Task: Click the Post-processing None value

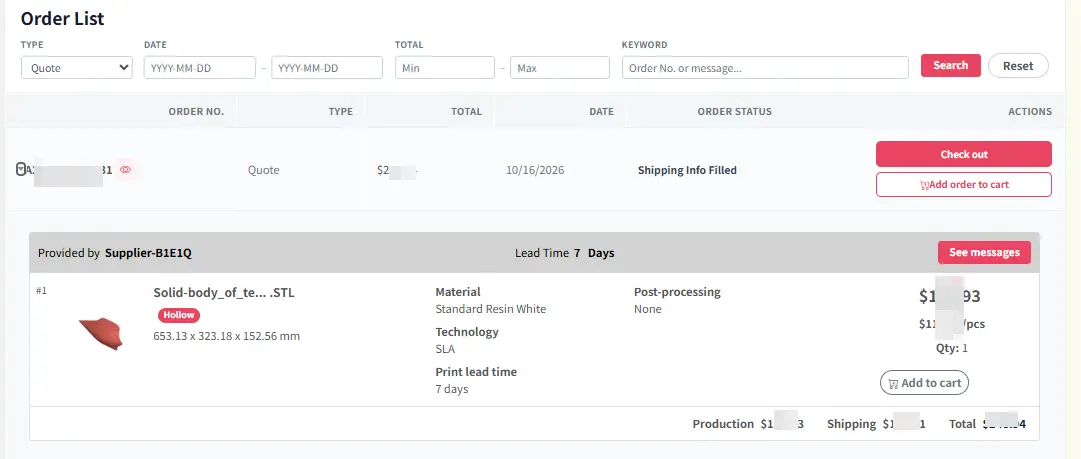Action: (x=648, y=309)
